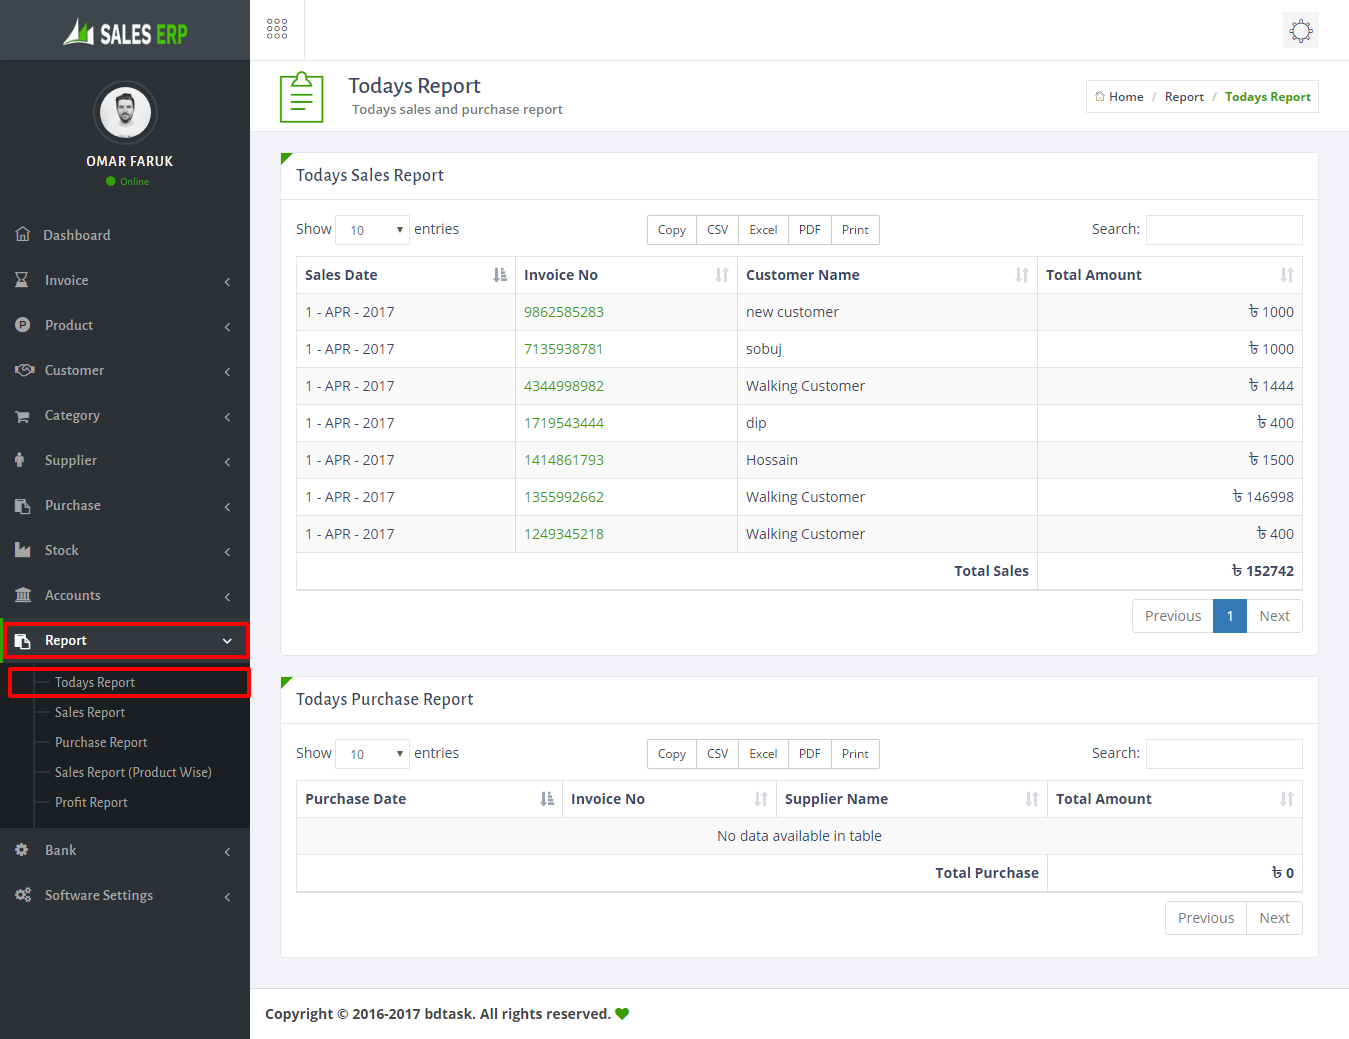The height and width of the screenshot is (1039, 1349).
Task: Collapse the Report menu in sidebar
Action: click(126, 641)
